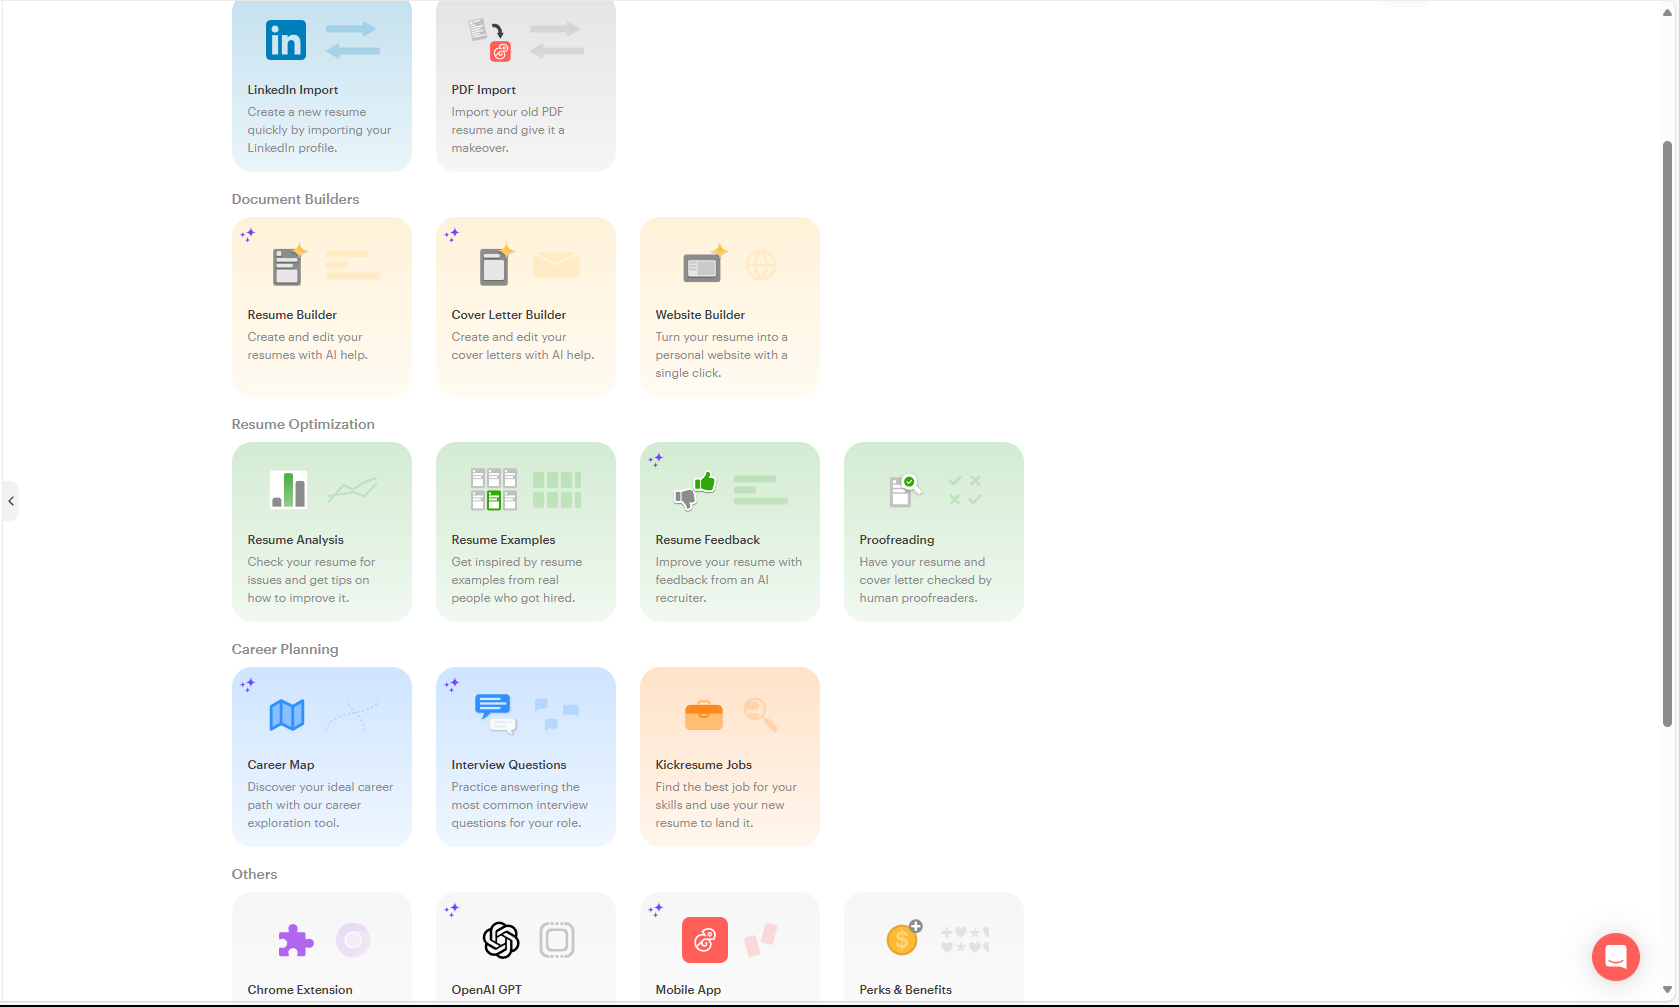
Task: Click the Kickresume Jobs briefcase icon
Action: pyautogui.click(x=704, y=715)
